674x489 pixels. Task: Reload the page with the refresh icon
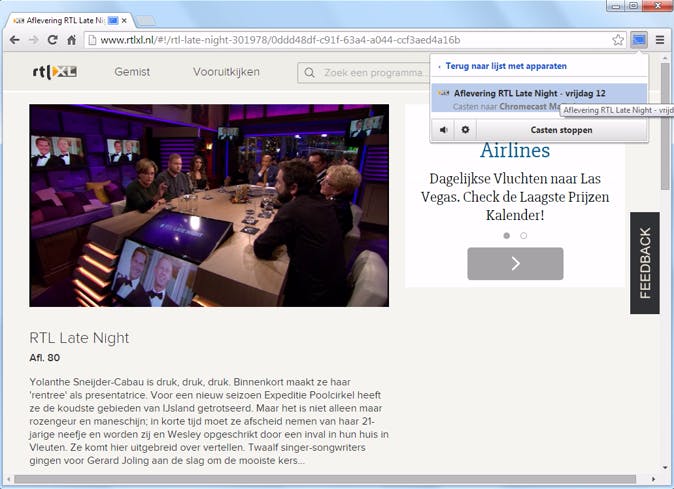click(52, 40)
